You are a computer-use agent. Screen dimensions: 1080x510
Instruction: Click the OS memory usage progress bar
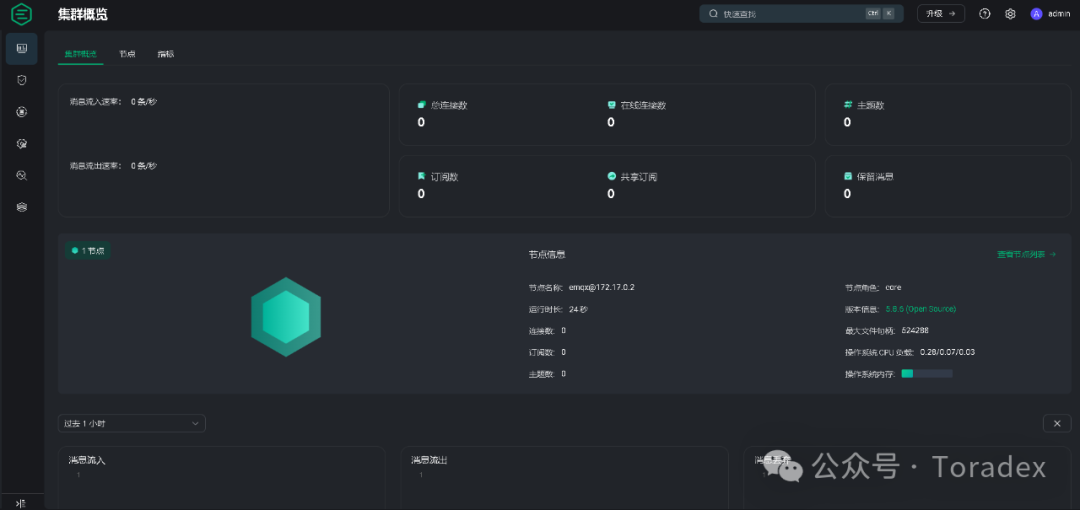coord(926,374)
